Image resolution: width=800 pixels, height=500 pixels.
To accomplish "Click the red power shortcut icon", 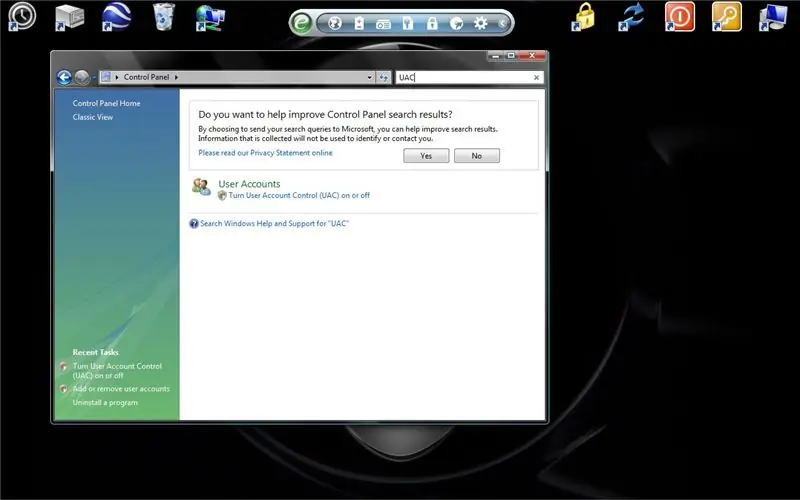I will point(679,16).
